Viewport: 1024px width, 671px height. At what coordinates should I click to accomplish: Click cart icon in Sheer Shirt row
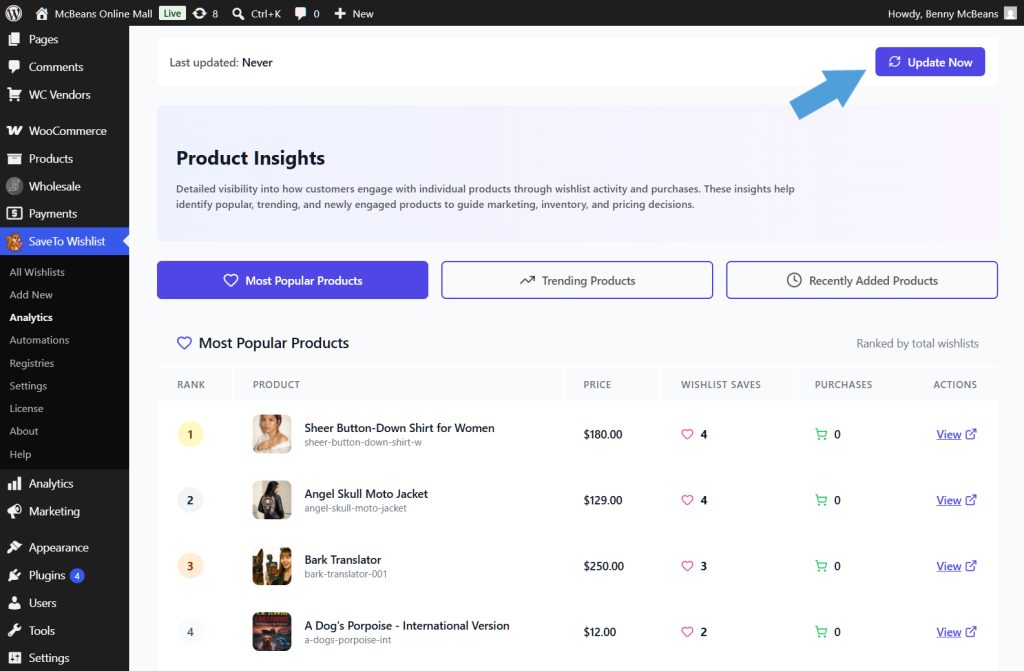click(821, 434)
